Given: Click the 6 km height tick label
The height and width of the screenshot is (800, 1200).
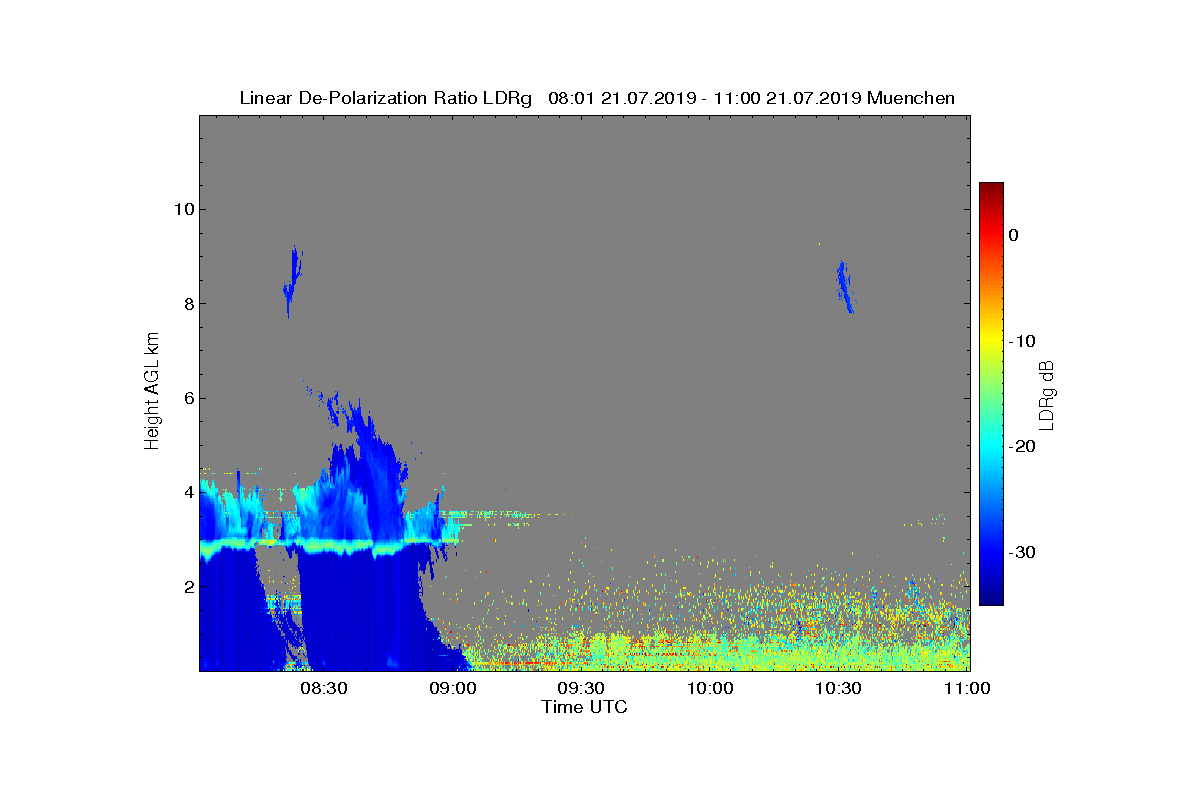Looking at the screenshot, I should pos(188,398).
